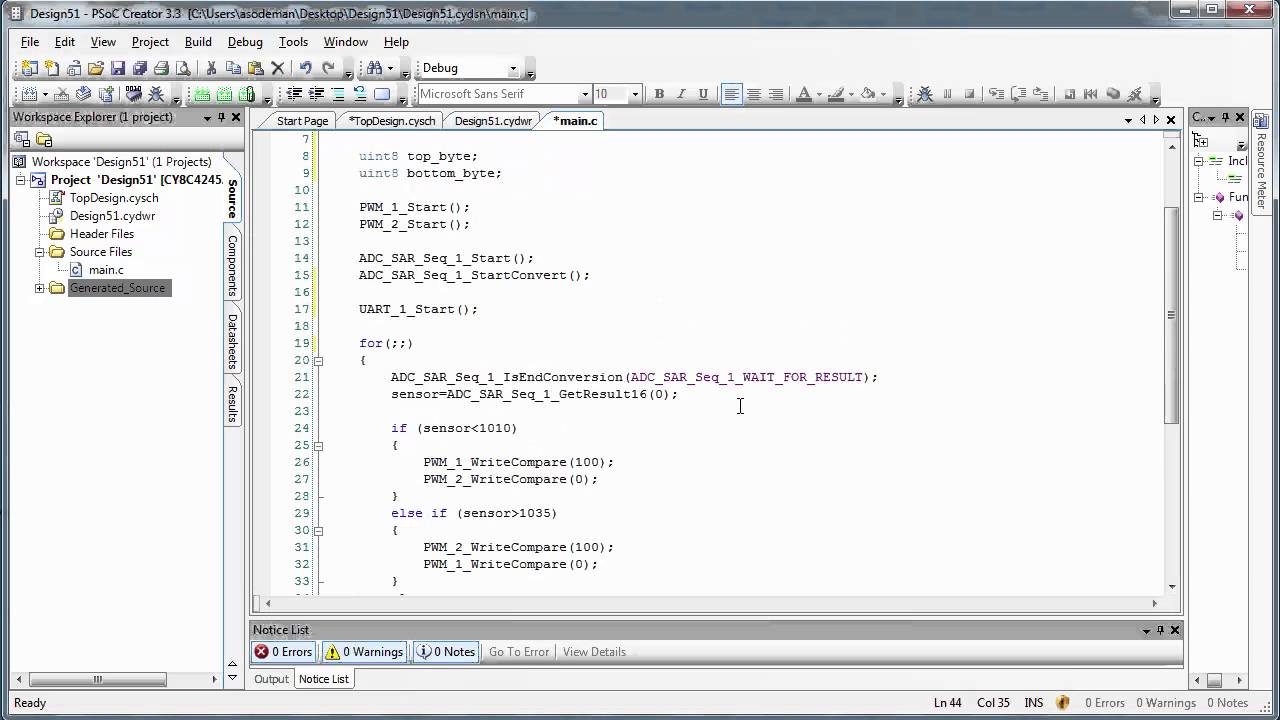Toggle Underline formatting button
1280x720 pixels.
(703, 94)
